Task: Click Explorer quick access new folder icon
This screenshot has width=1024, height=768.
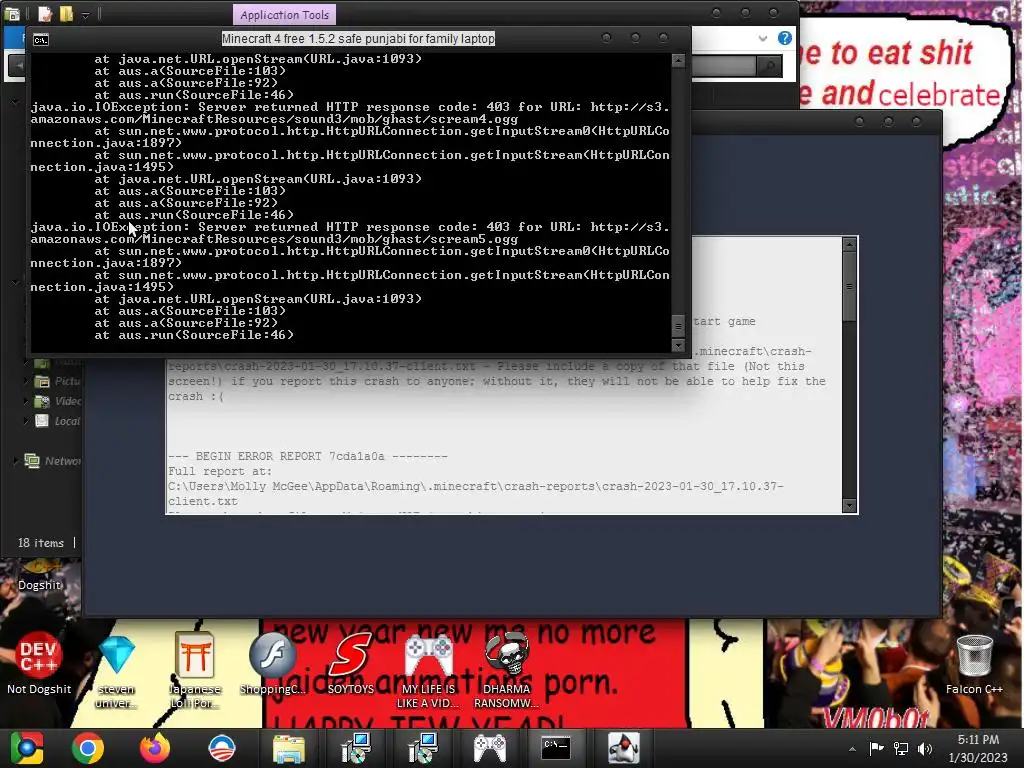Action: pyautogui.click(x=67, y=14)
